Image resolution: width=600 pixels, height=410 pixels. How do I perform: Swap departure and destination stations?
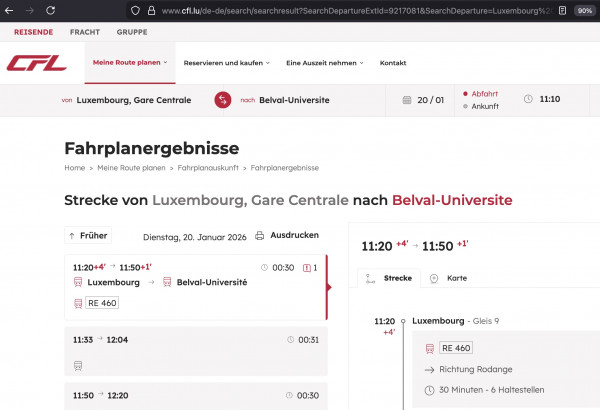(222, 100)
